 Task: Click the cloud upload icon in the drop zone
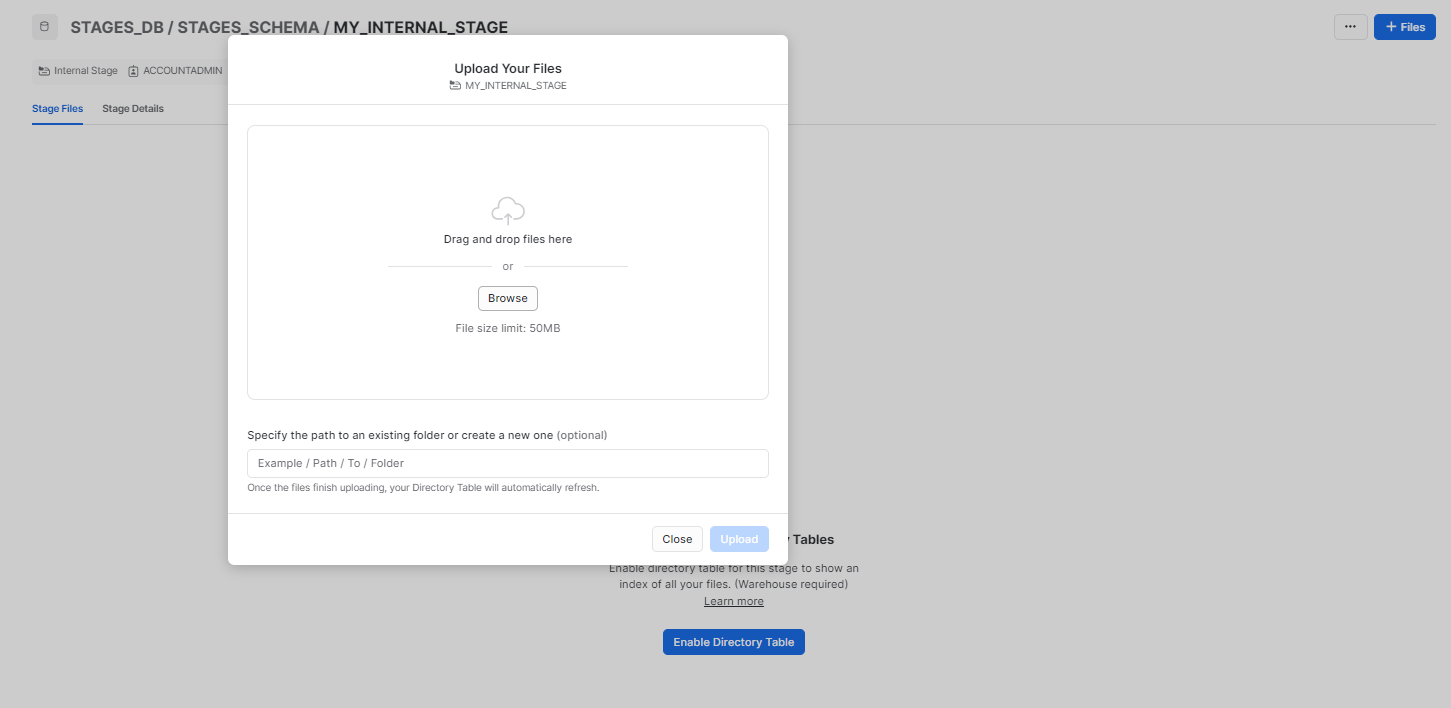(507, 210)
